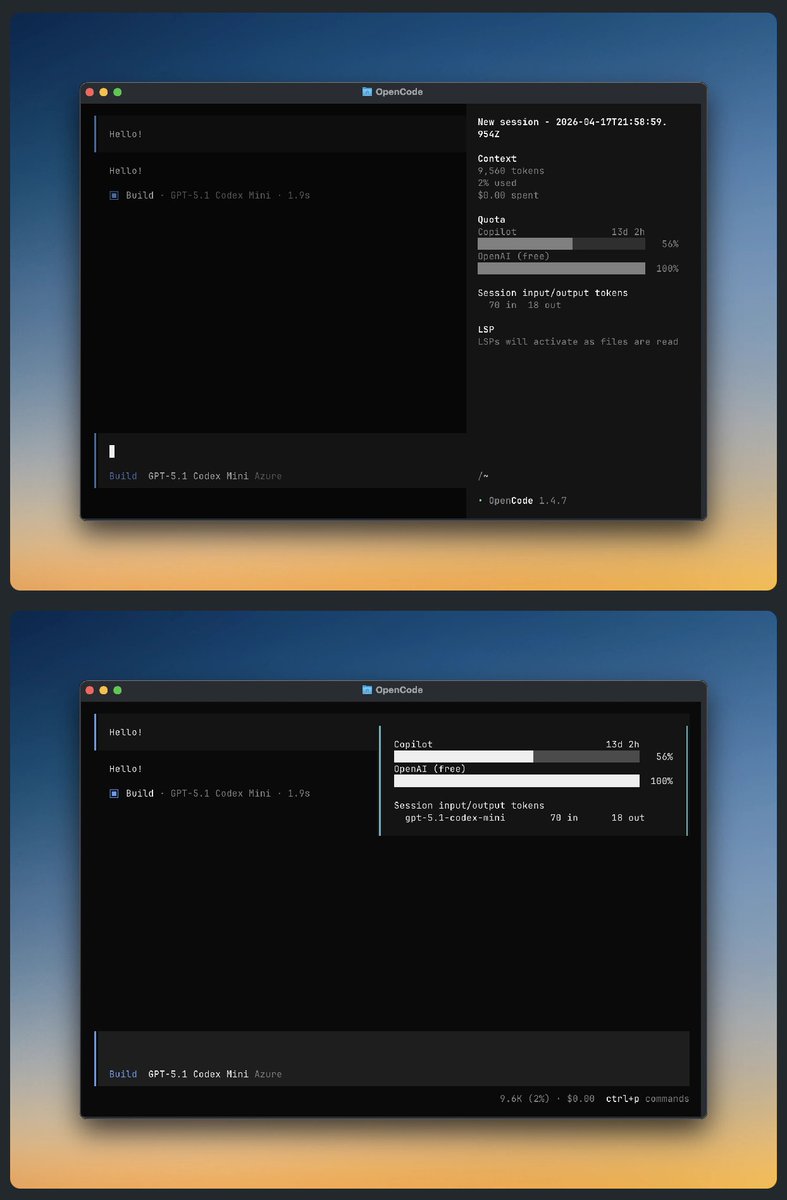
Task: Click 13d 2h reset time in bottom popup
Action: pos(622,745)
